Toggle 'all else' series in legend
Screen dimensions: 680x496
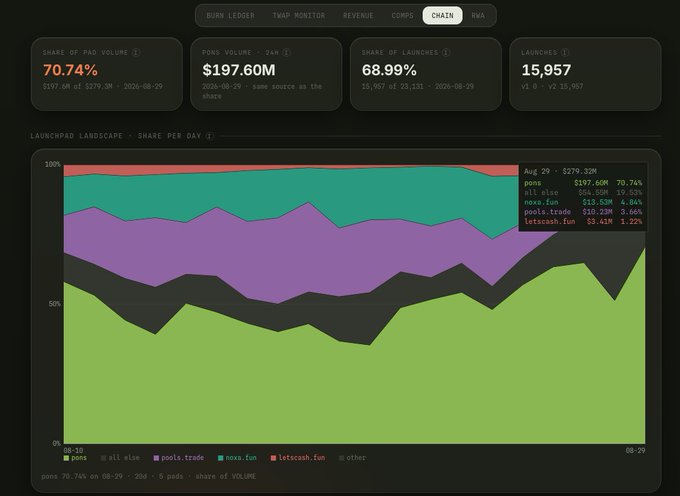tap(120, 458)
